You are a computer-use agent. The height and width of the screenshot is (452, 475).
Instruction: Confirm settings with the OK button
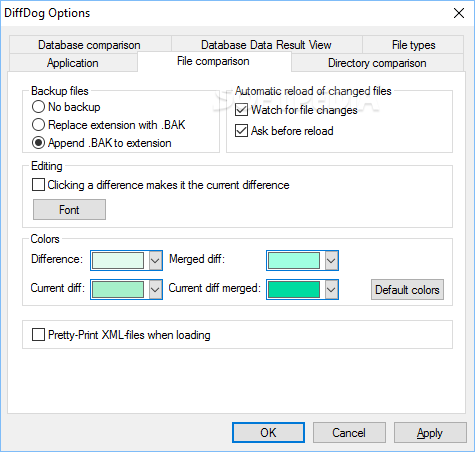point(268,433)
